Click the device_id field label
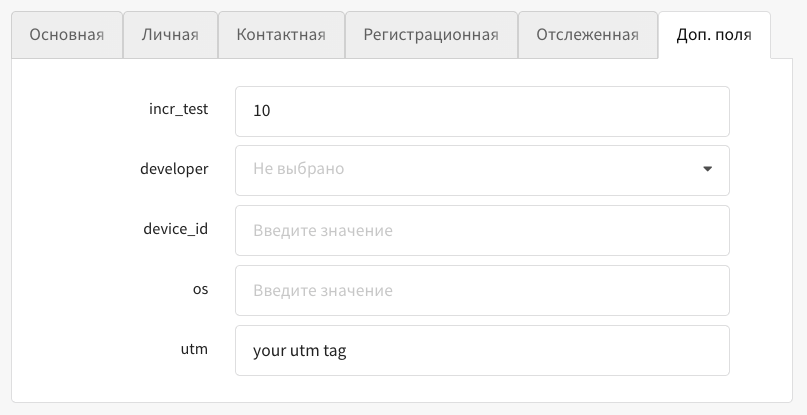807x415 pixels. pyautogui.click(x=176, y=229)
